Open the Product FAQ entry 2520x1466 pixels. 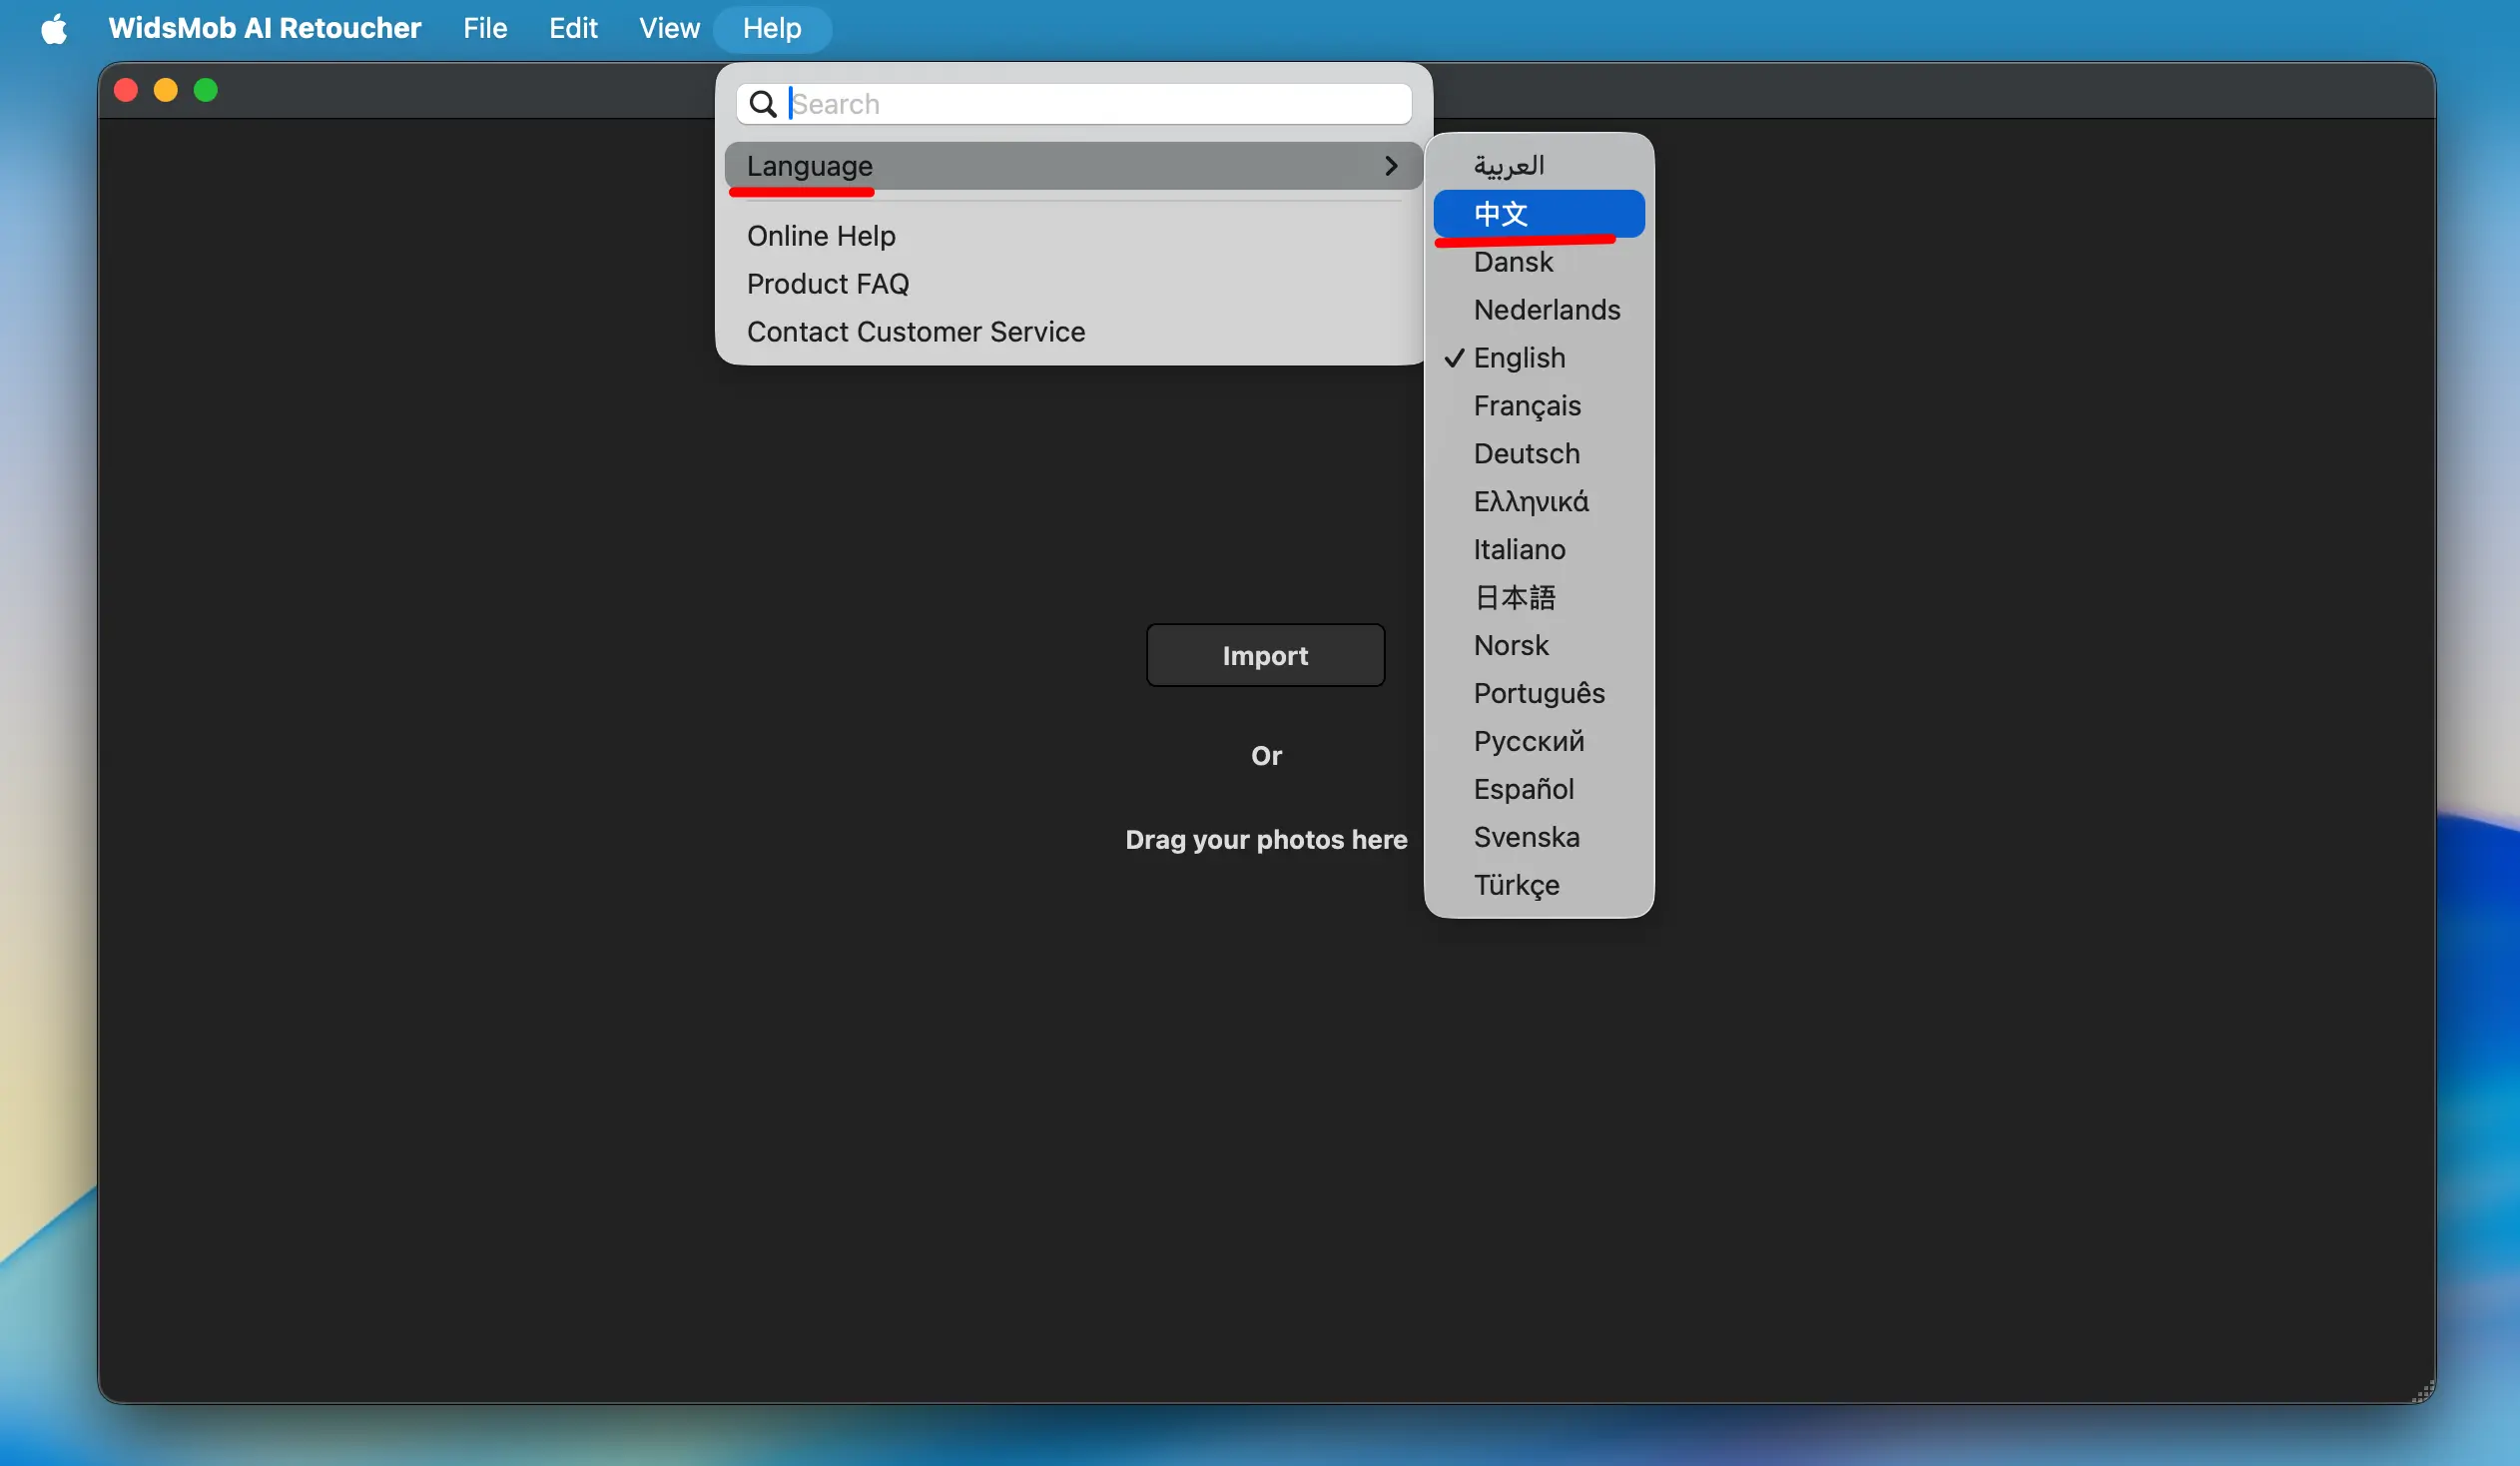[x=827, y=284]
